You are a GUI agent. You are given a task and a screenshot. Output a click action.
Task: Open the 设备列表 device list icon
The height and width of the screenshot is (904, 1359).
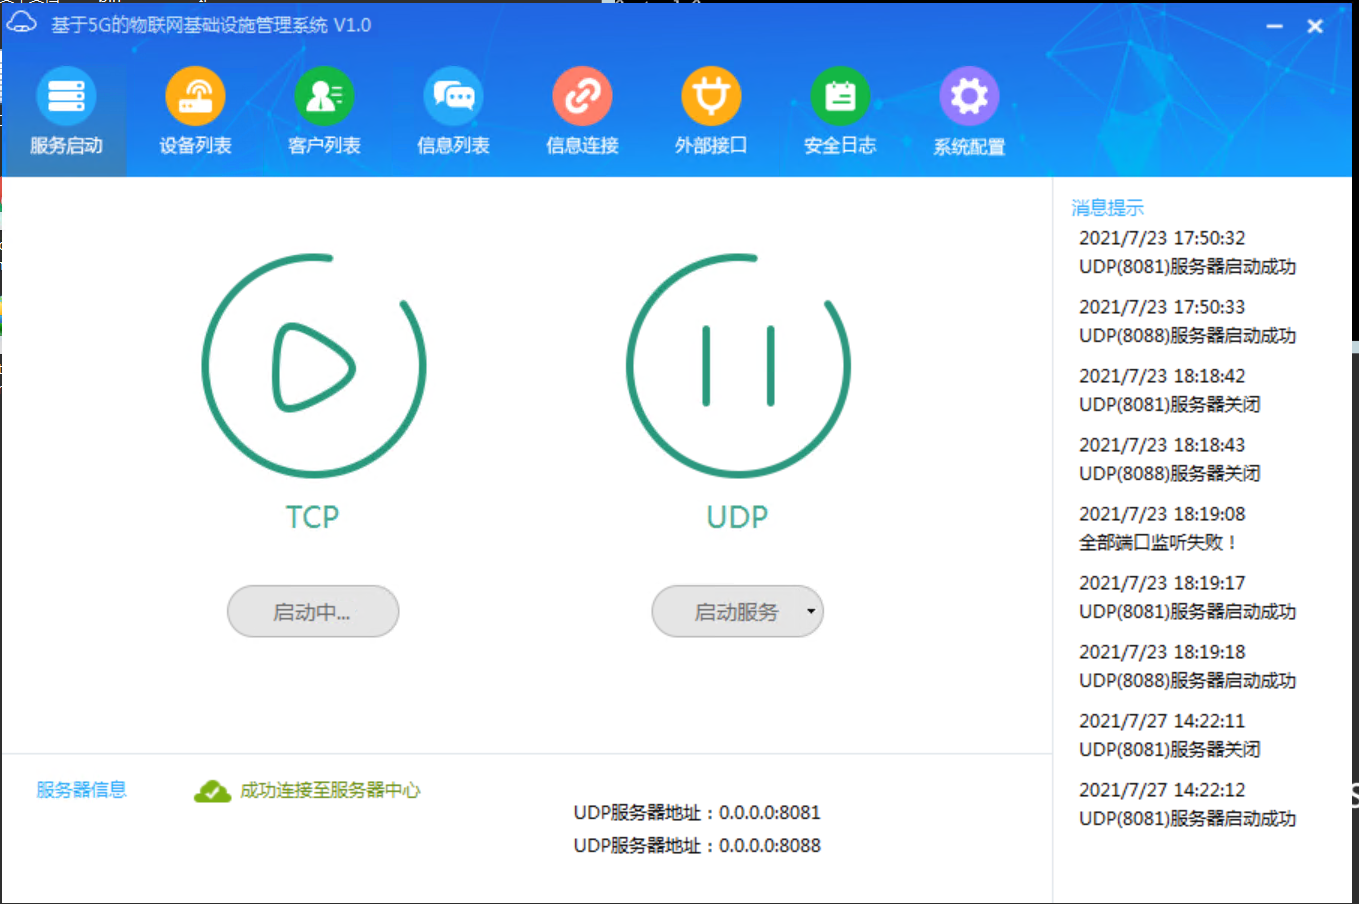click(x=195, y=97)
